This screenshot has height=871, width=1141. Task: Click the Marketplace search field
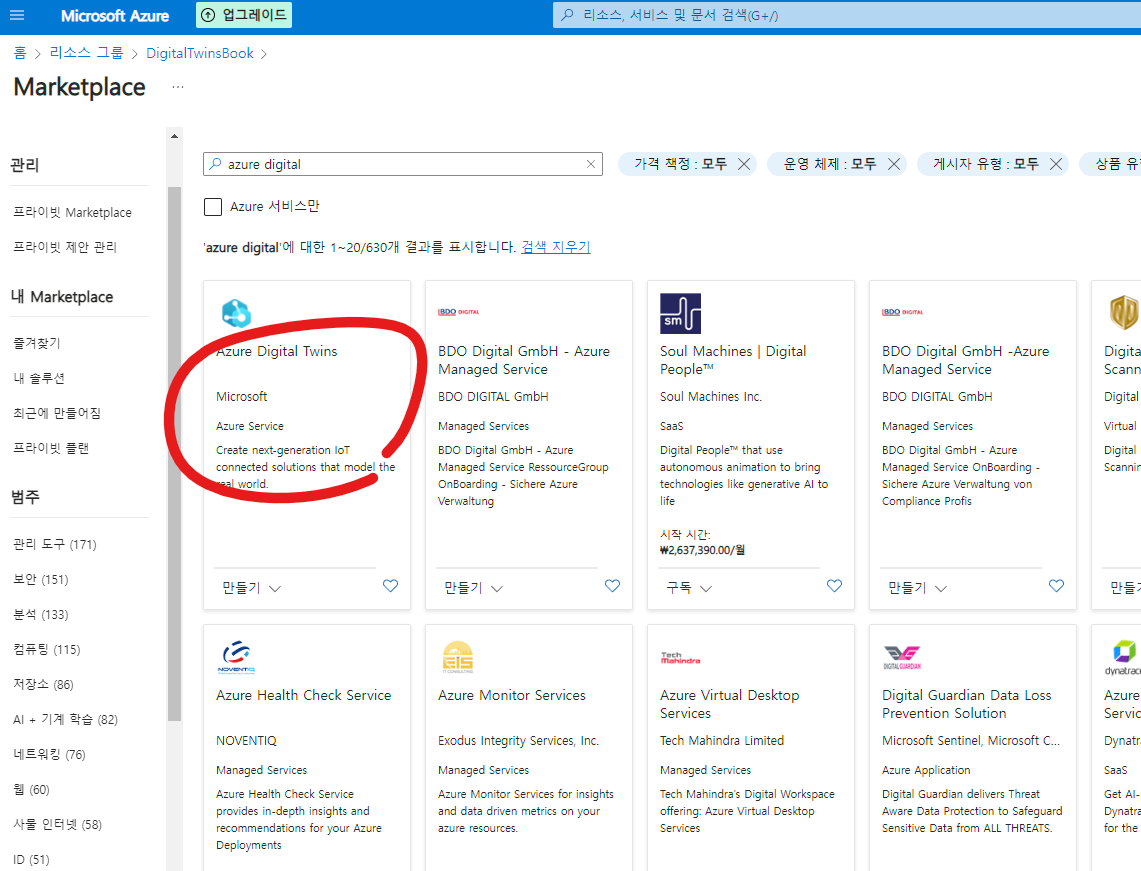[402, 164]
